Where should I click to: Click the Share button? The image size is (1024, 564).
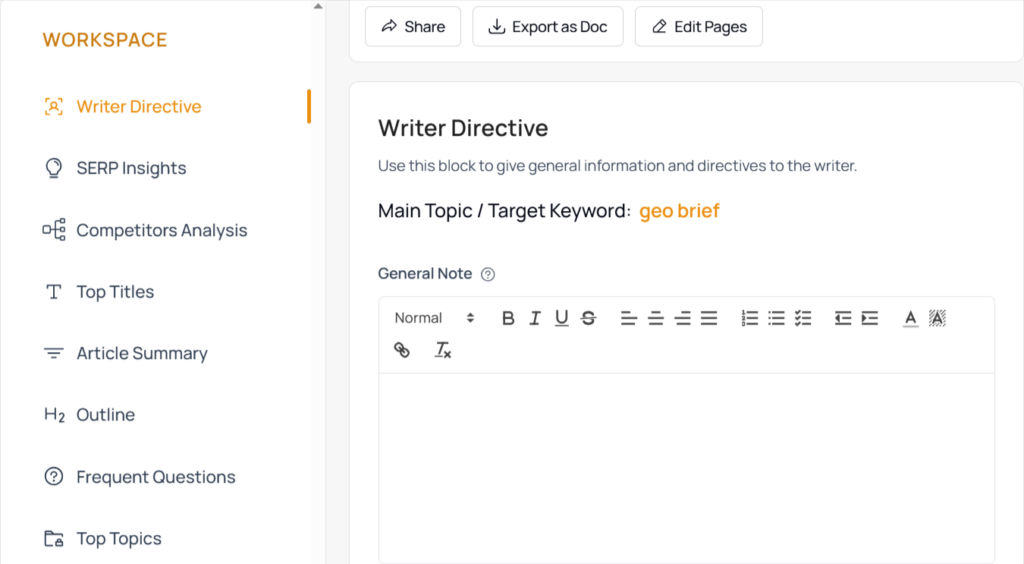413,27
